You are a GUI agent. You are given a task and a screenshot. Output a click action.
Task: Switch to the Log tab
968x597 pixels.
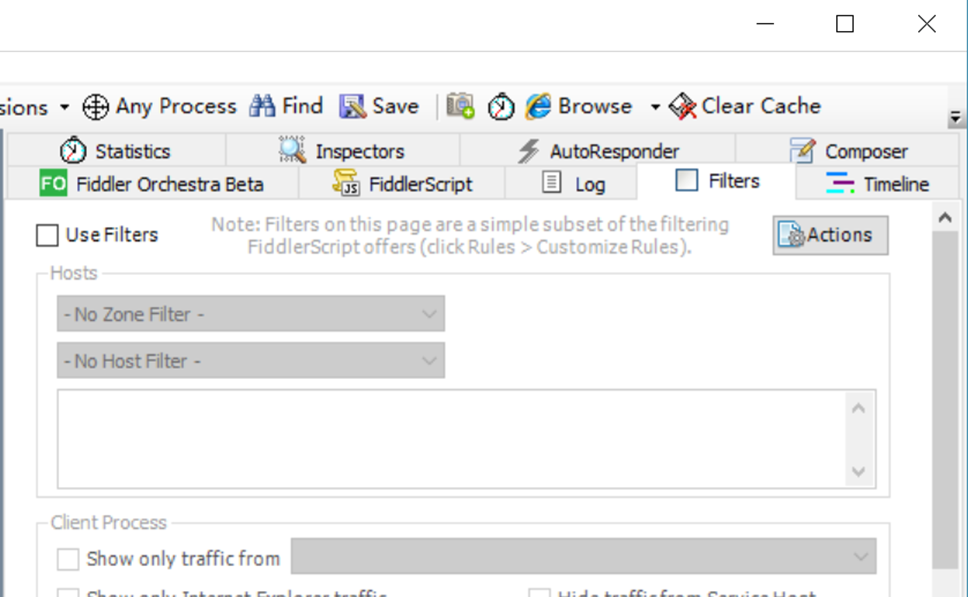pos(571,183)
